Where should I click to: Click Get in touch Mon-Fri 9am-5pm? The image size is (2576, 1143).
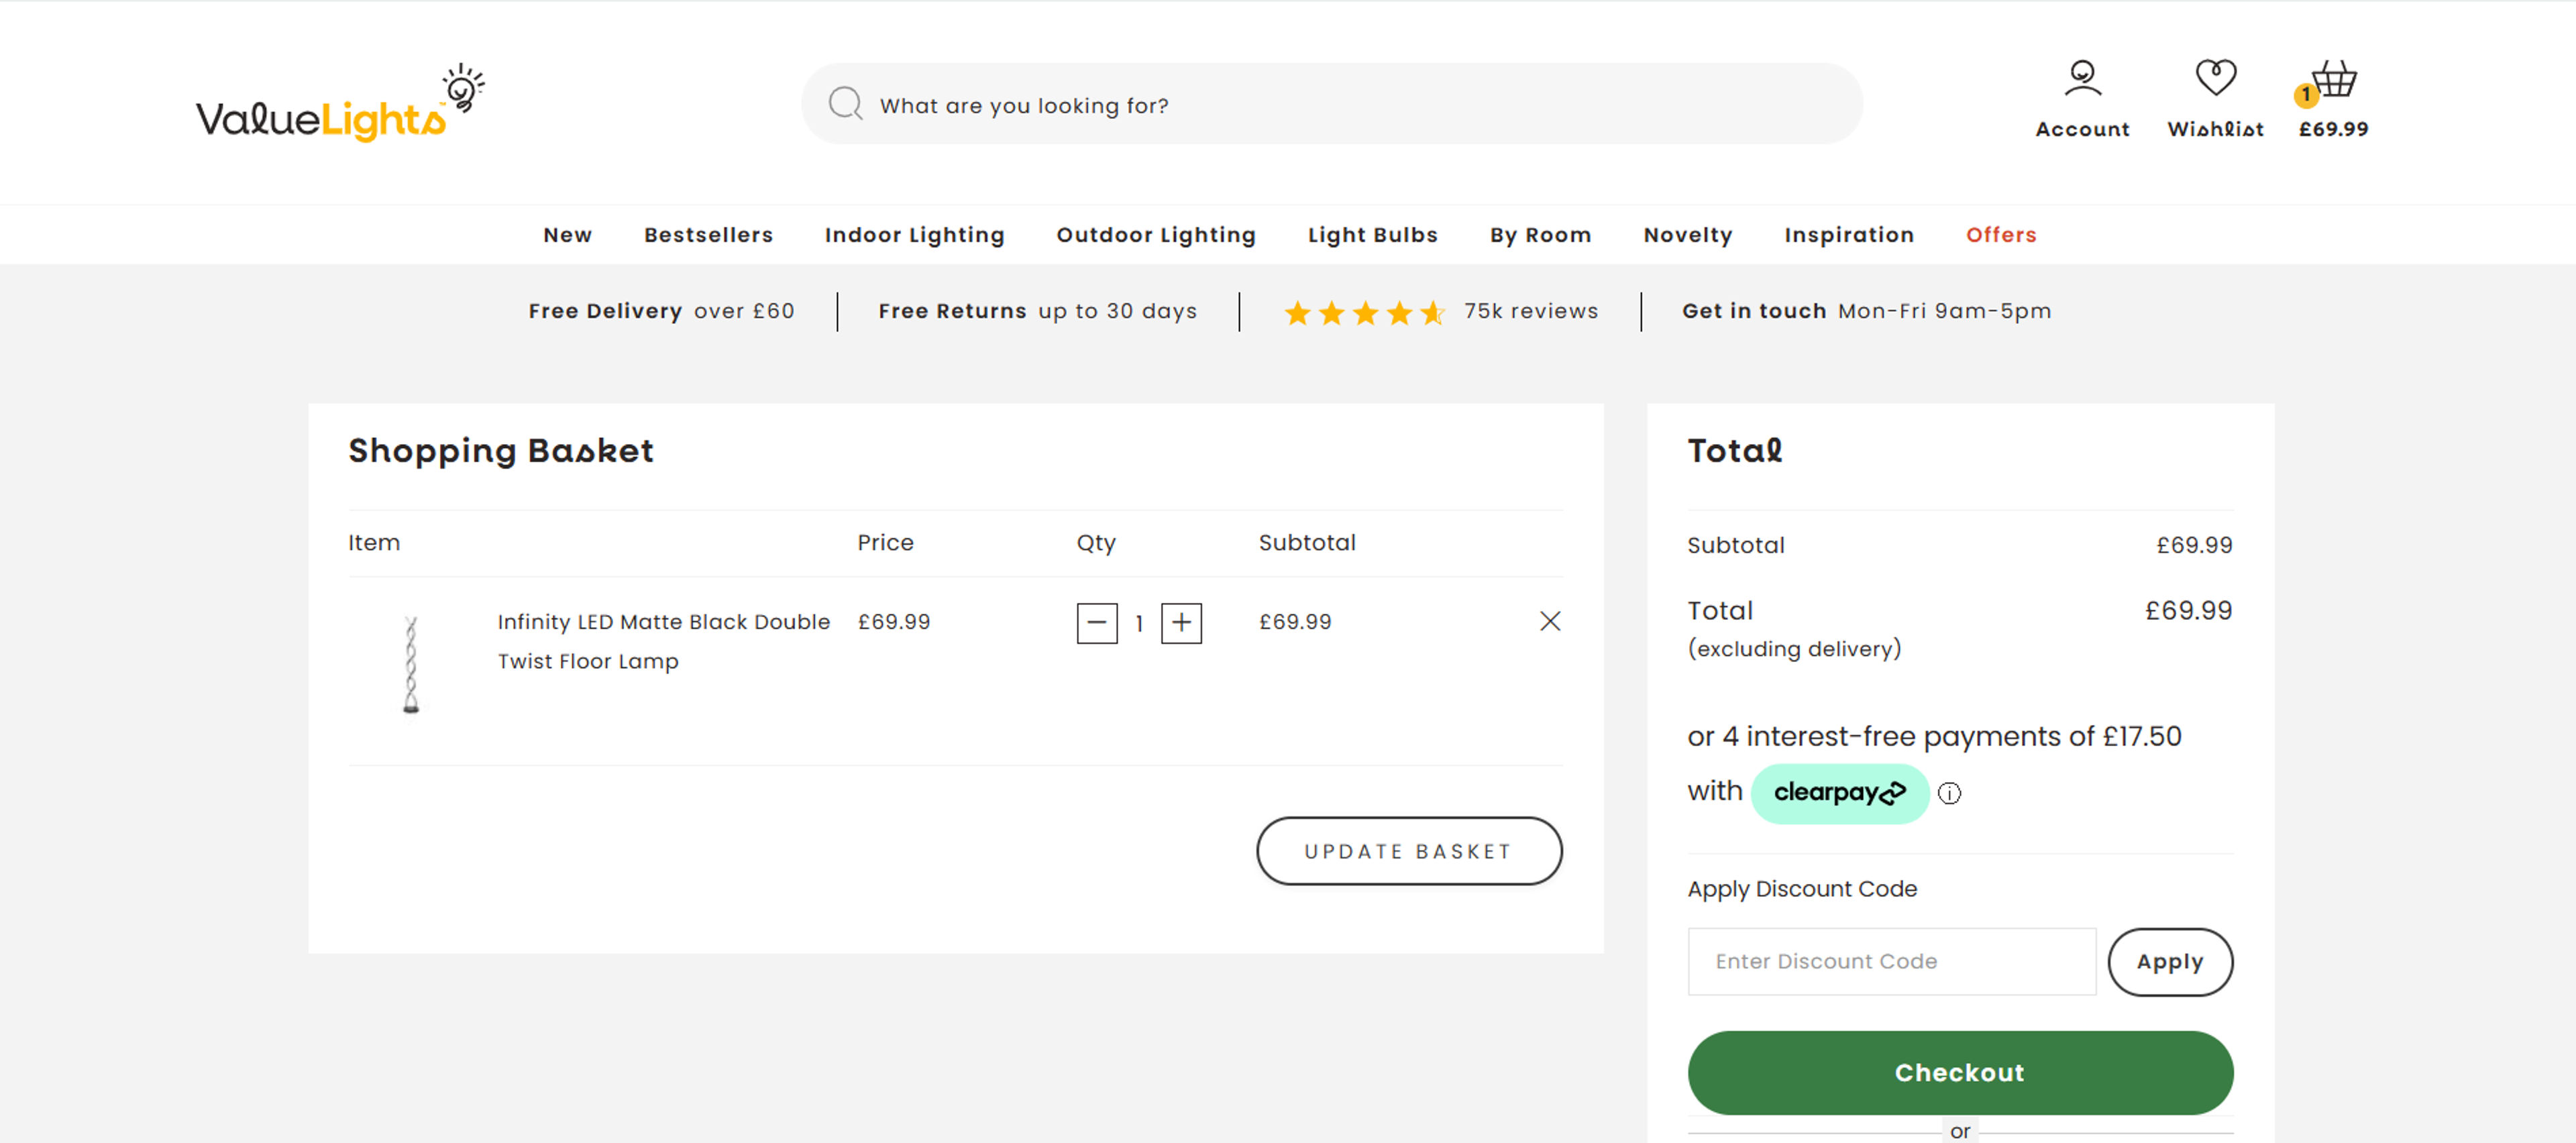click(x=1866, y=311)
